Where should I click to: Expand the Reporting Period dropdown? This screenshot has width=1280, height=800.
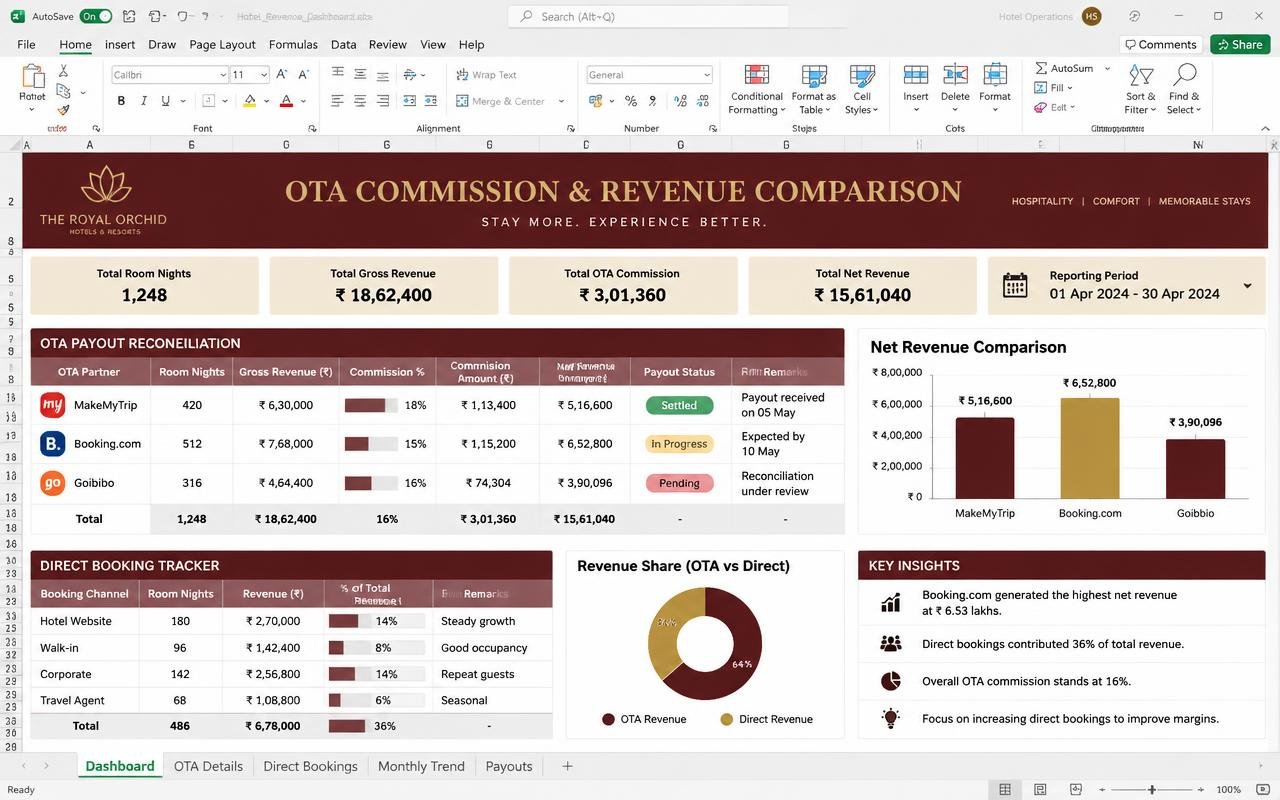pos(1247,286)
